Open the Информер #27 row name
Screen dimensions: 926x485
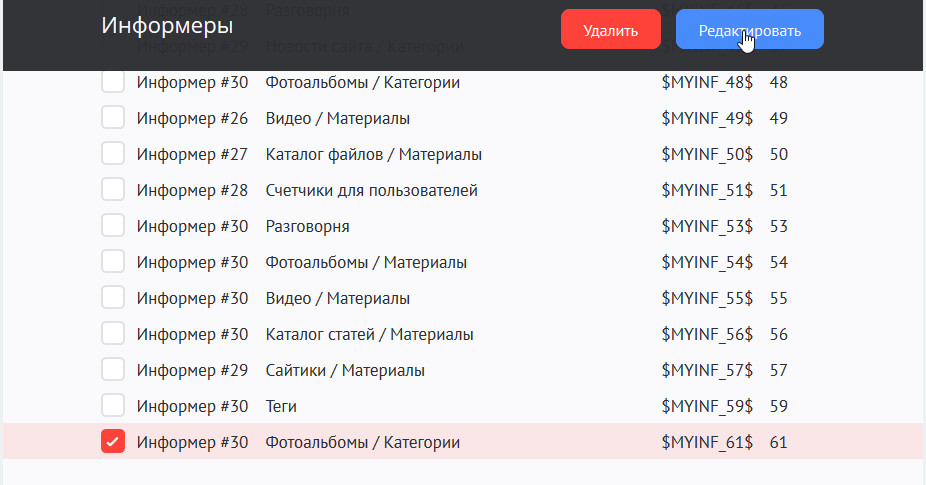(192, 154)
